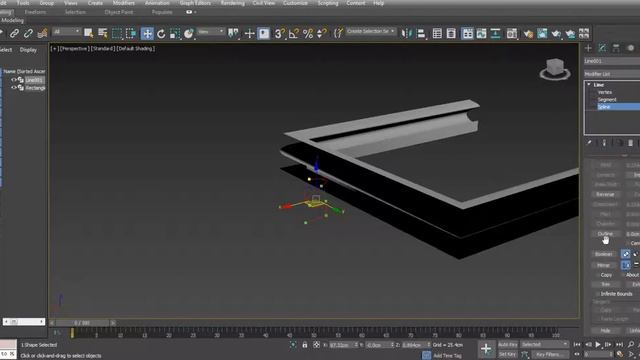The height and width of the screenshot is (360, 640).
Task: Enable the Infinite Bounds checkbox
Action: pos(598,294)
